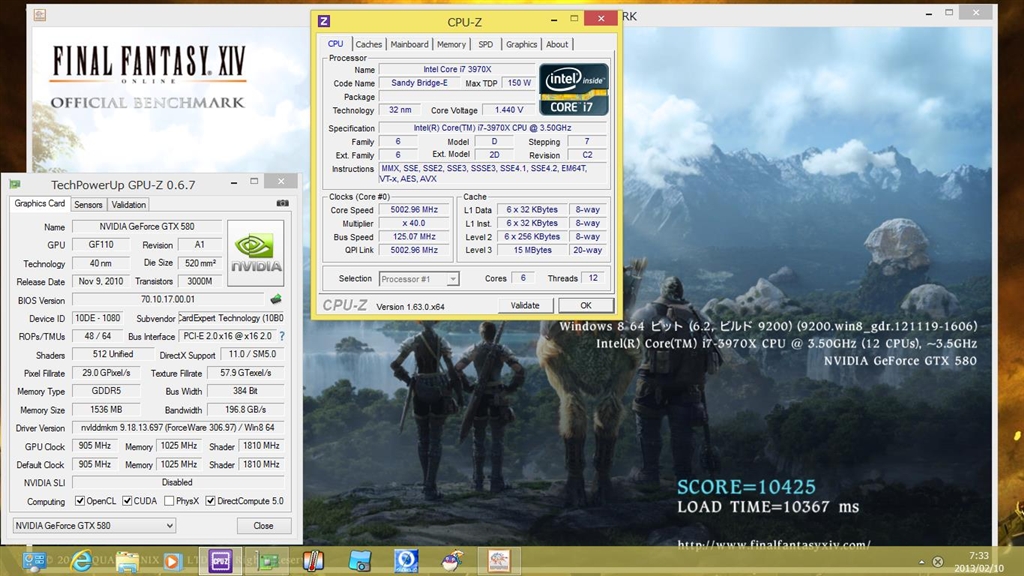Click the Final Fantasy benchmark window title icon
Image resolution: width=1024 pixels, height=576 pixels.
pyautogui.click(x=39, y=14)
